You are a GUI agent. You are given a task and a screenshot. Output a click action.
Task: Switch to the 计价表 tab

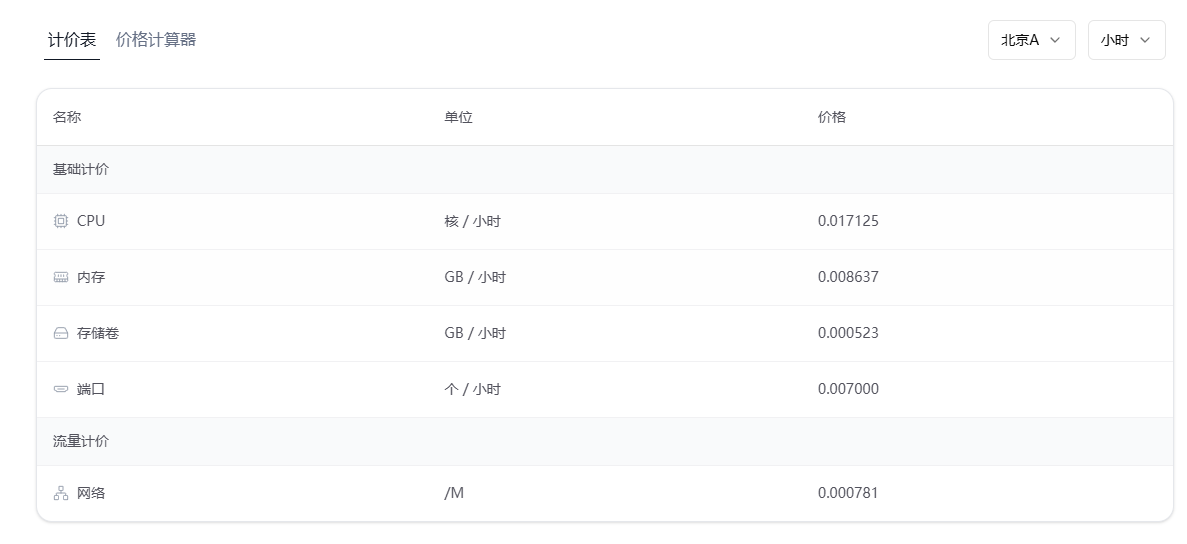point(72,40)
